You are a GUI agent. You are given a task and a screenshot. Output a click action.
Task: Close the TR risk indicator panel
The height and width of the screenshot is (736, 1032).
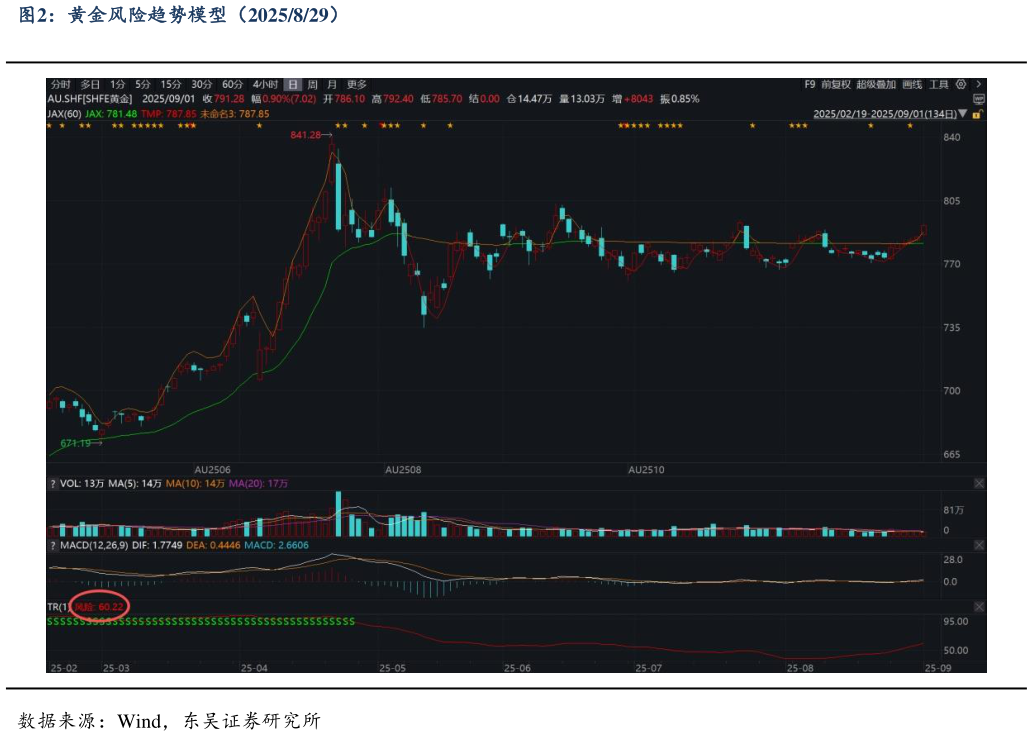coord(979,607)
